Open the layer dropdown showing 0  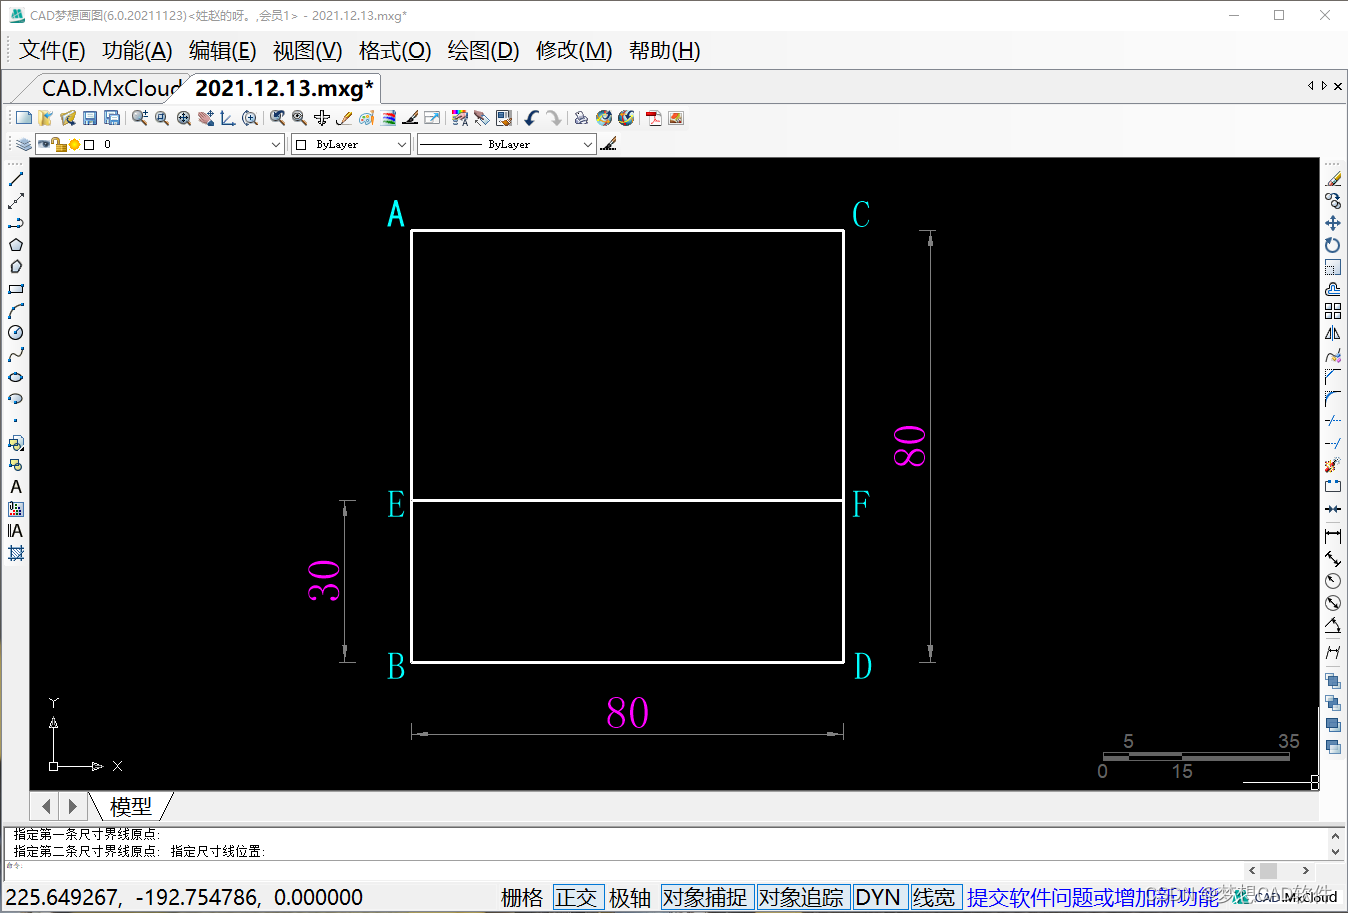click(160, 144)
